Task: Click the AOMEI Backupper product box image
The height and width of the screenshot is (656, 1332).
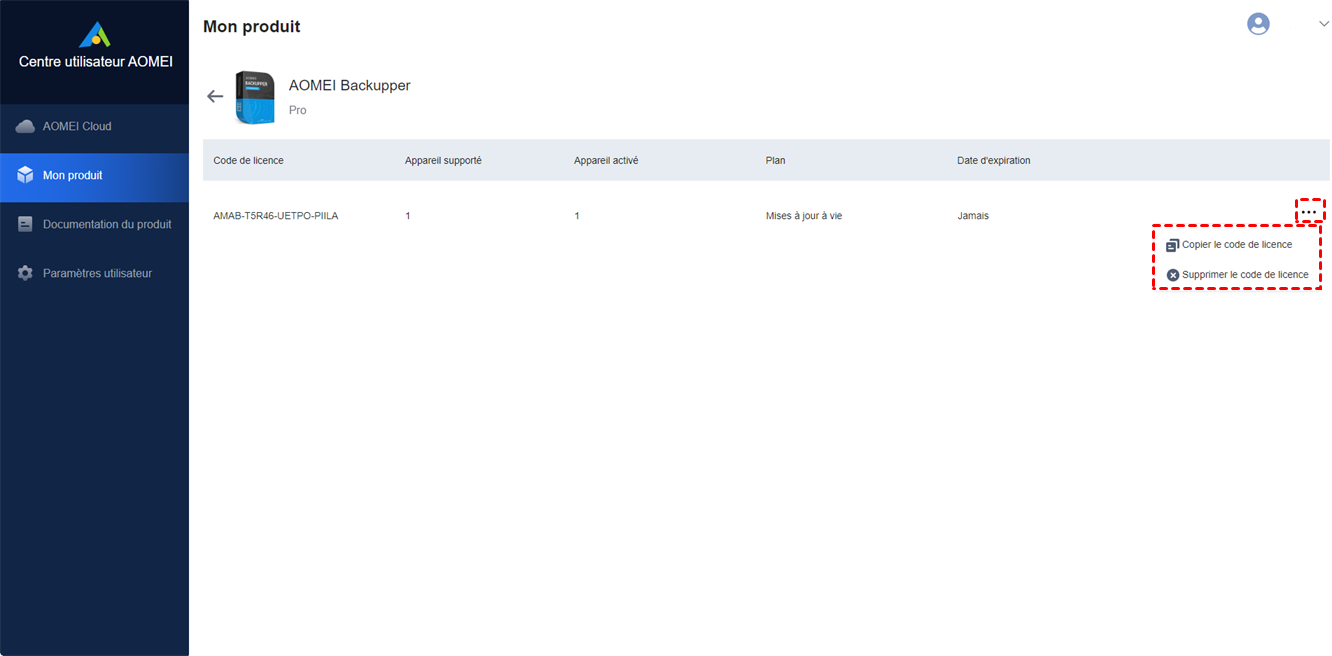Action: [x=254, y=97]
